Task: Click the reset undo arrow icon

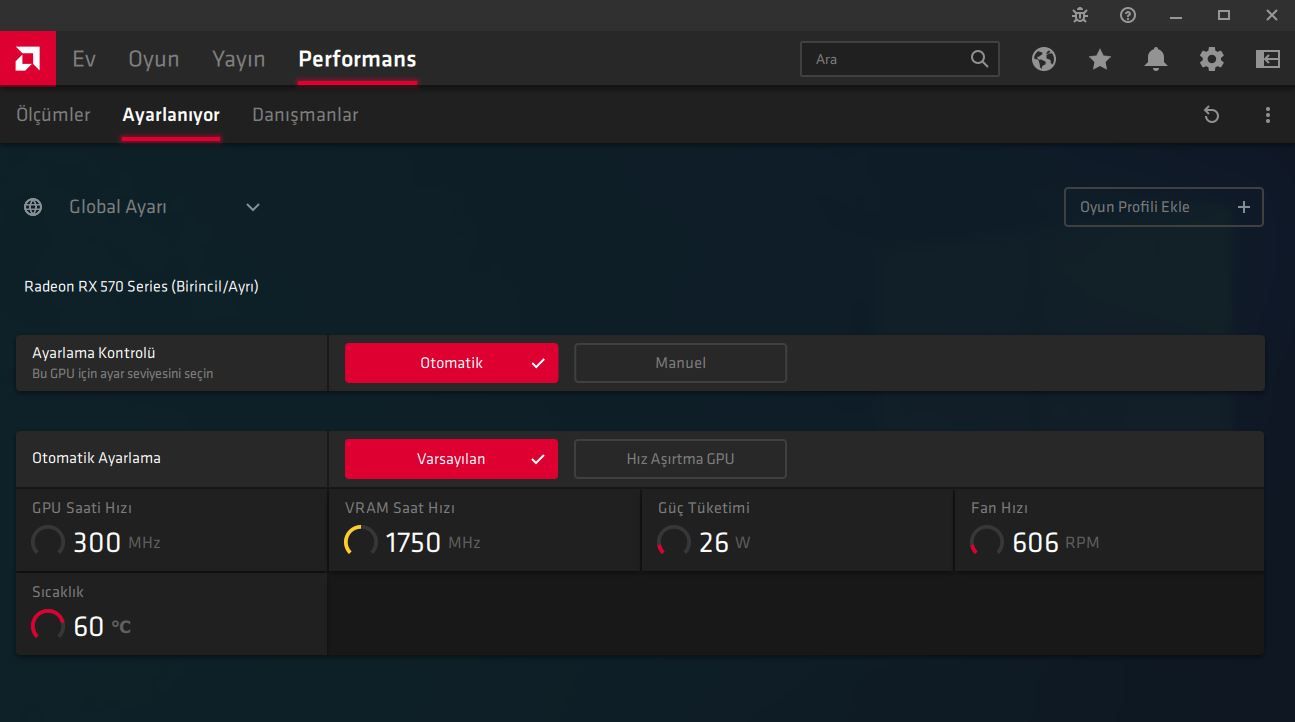Action: (x=1212, y=115)
